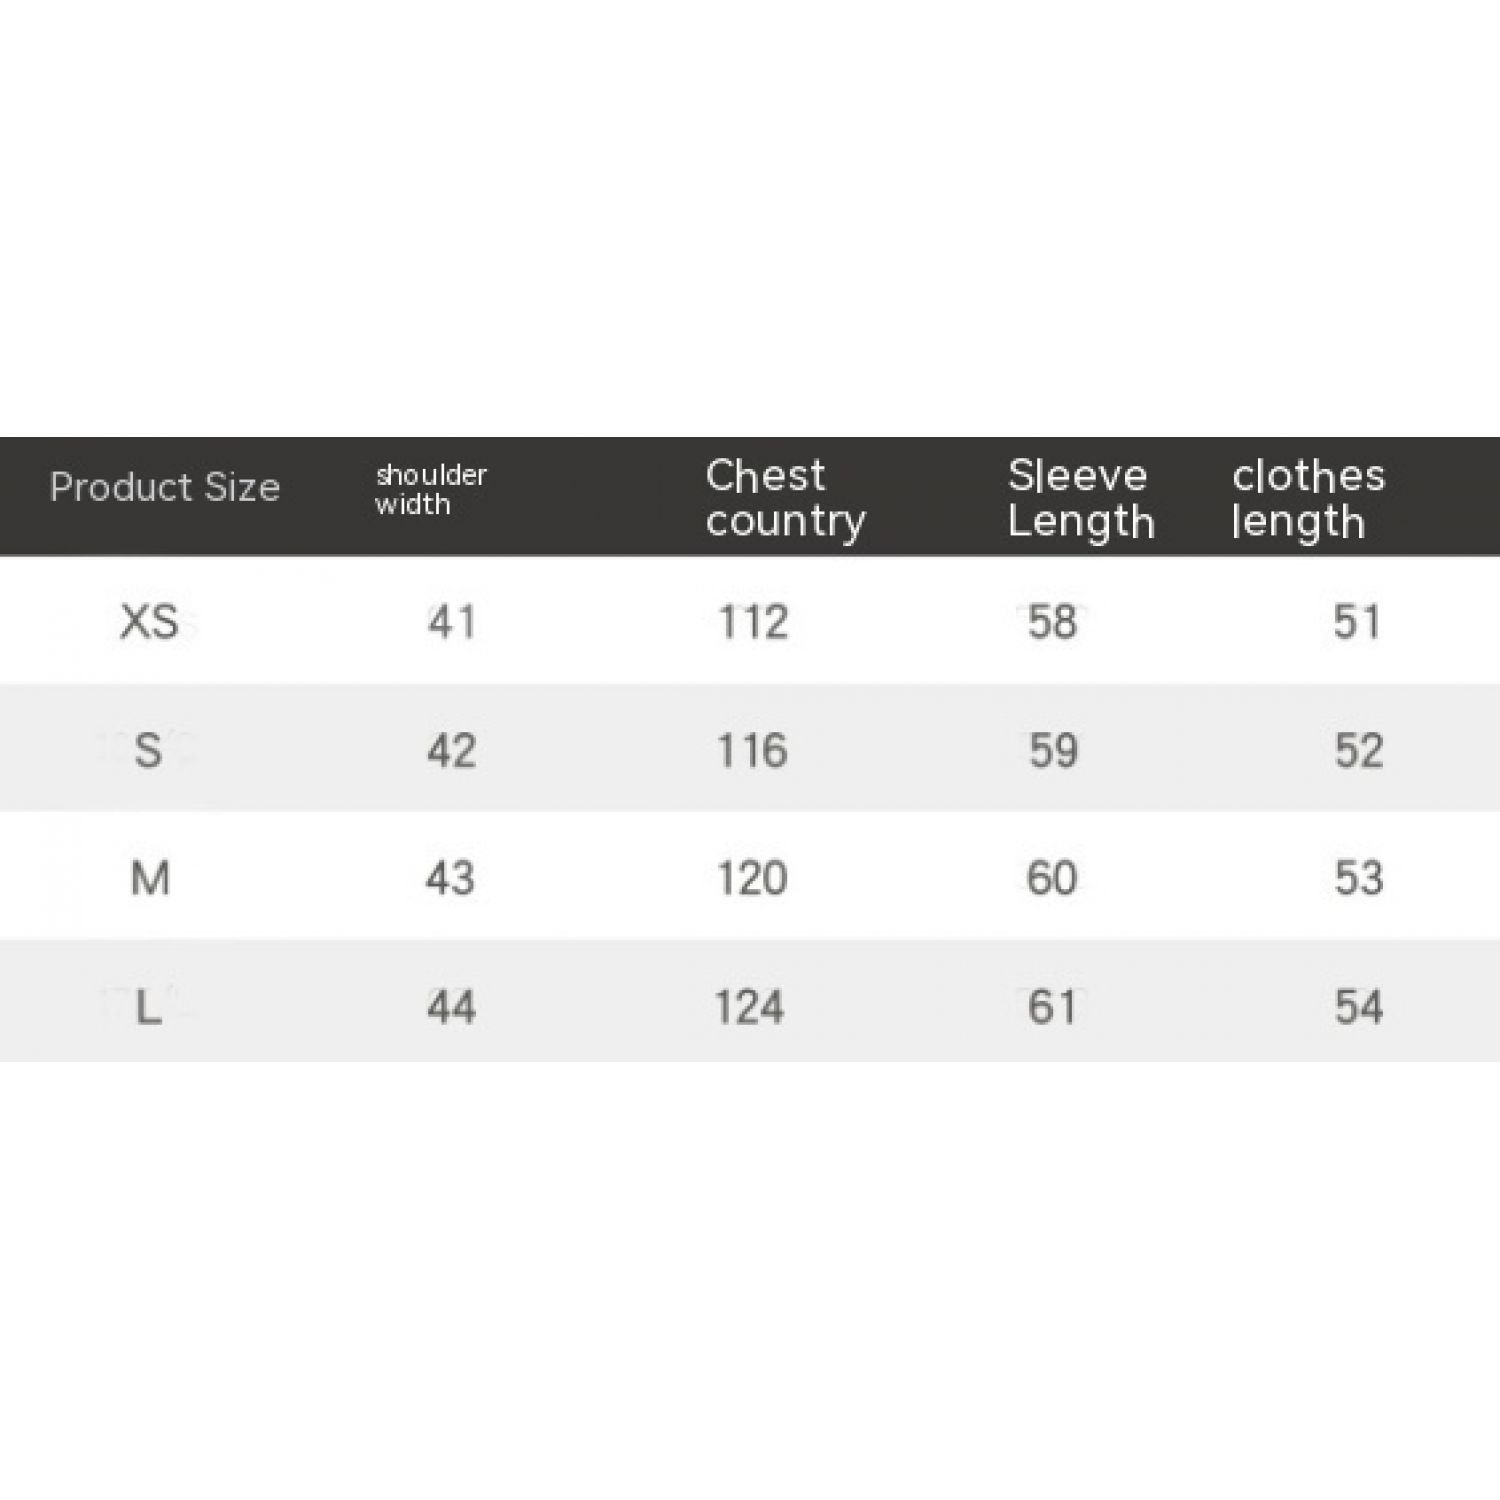
Task: Click the Product Size column header
Action: (x=165, y=487)
